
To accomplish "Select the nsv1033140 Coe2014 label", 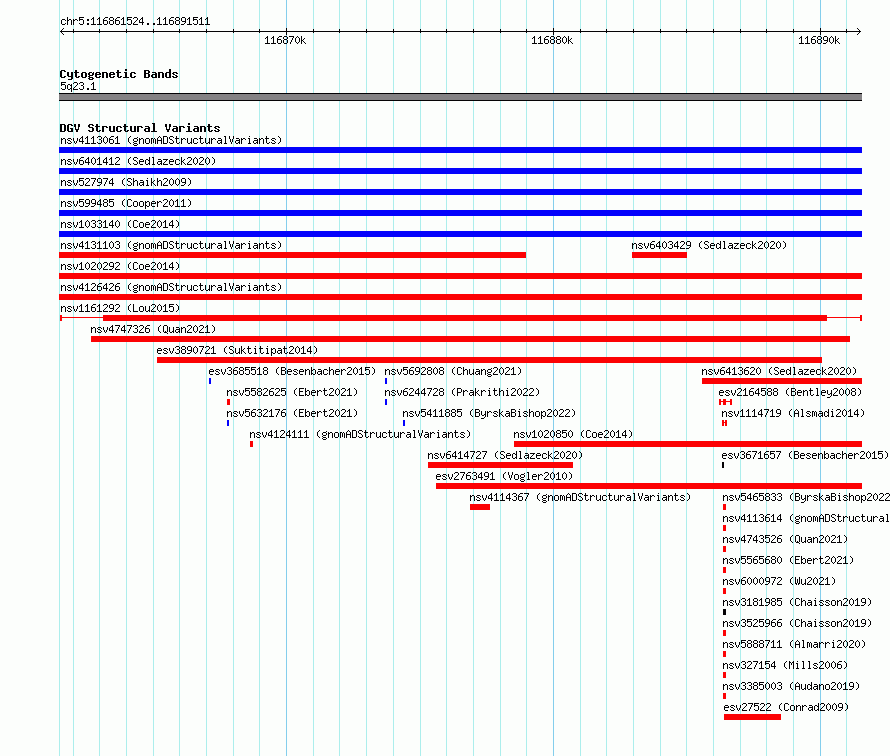I will pyautogui.click(x=120, y=224).
